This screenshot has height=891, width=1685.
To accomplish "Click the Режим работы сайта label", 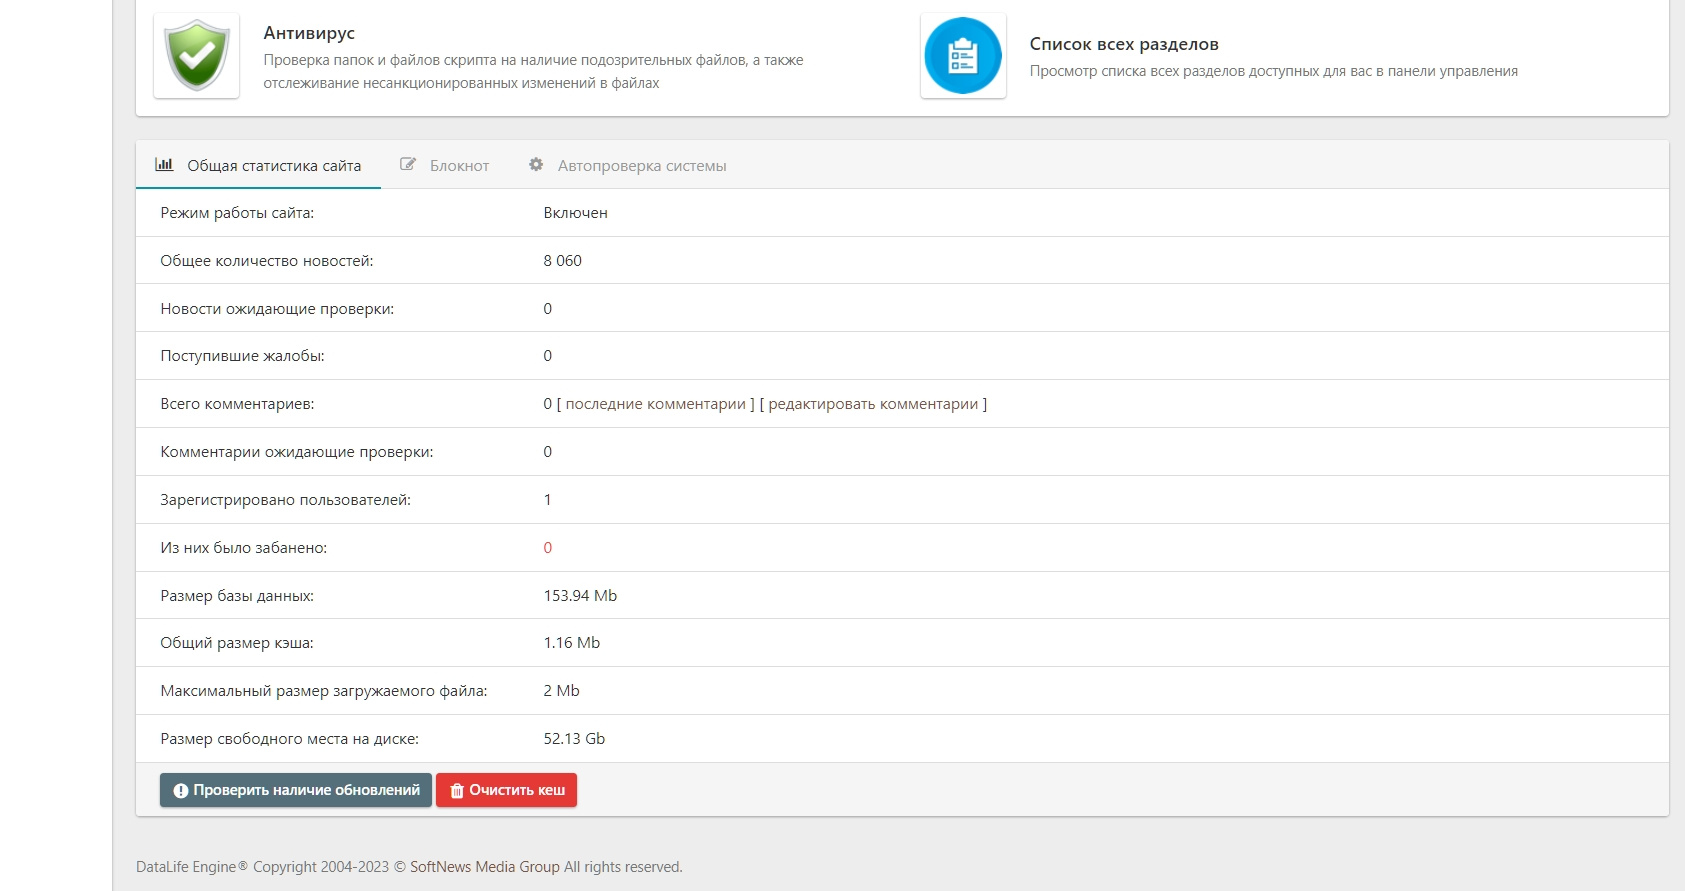I will (x=237, y=213).
